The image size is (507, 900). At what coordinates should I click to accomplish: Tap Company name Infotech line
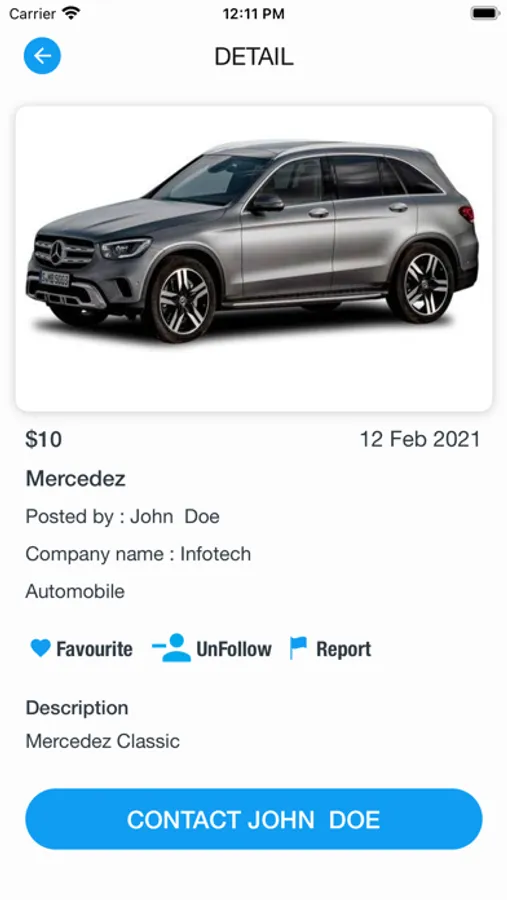[138, 554]
